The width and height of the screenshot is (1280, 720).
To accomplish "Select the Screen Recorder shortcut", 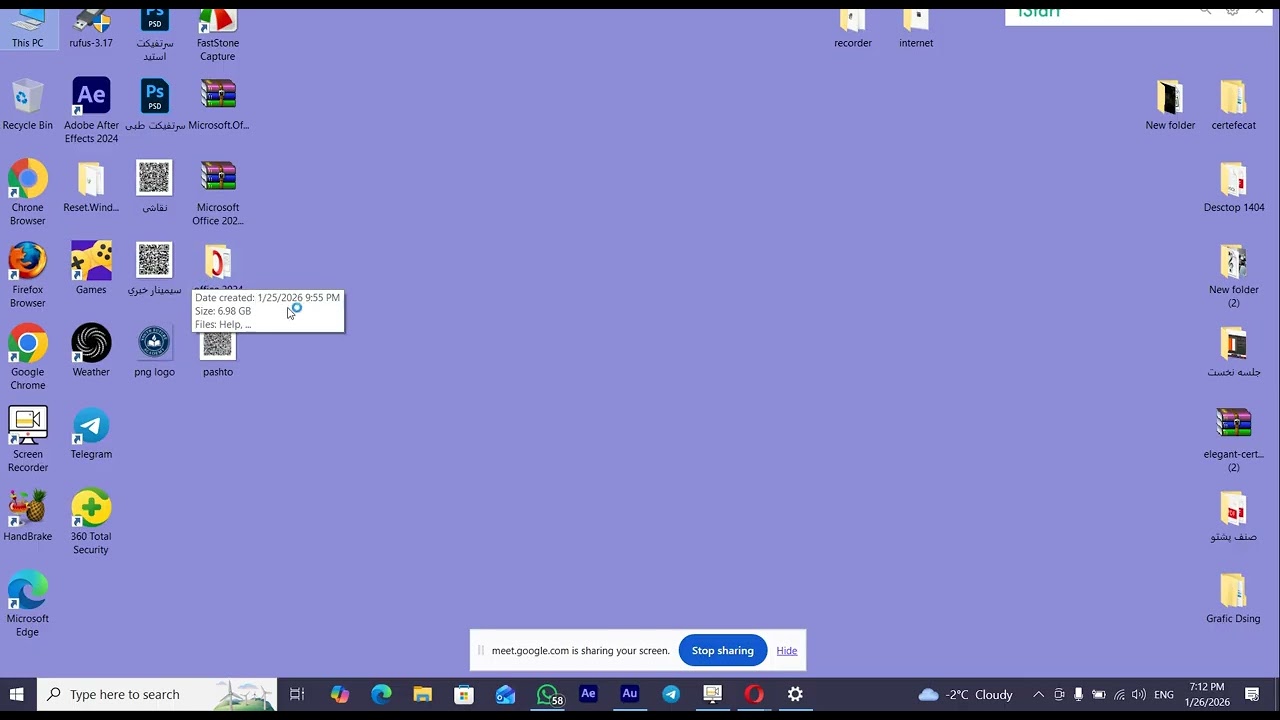I will (28, 439).
